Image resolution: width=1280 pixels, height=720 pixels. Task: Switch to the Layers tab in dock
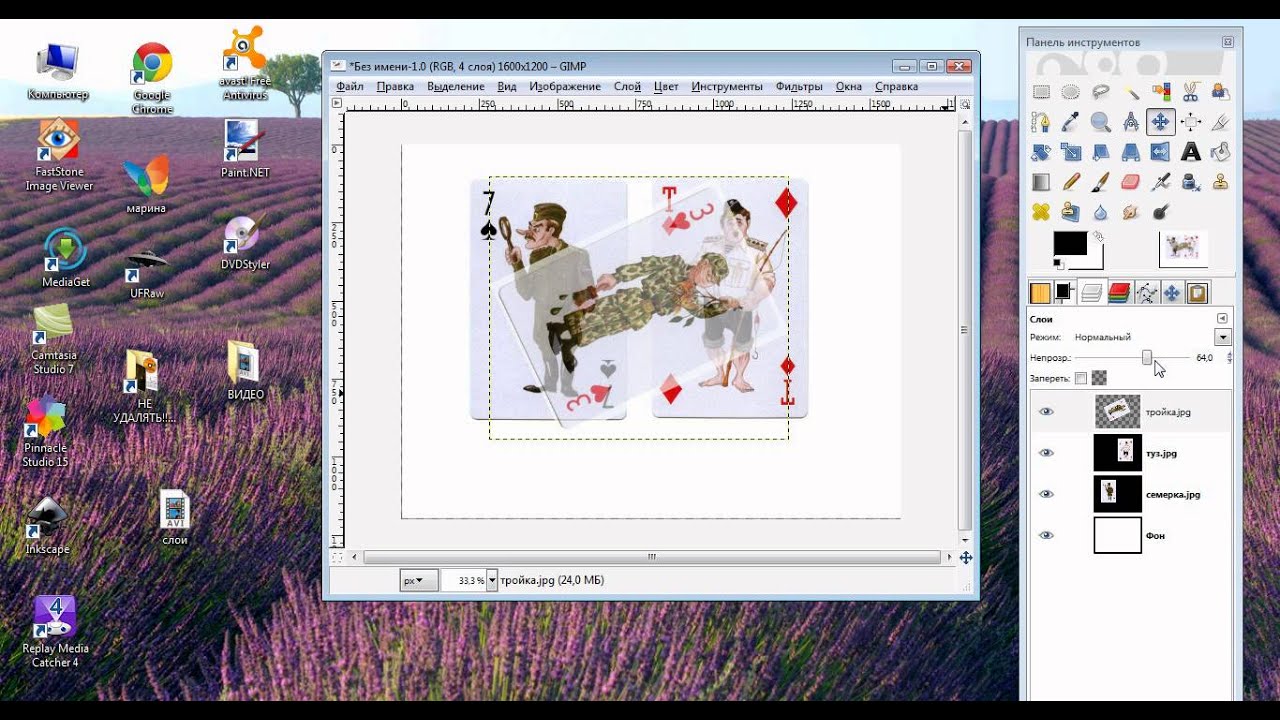[x=1092, y=293]
